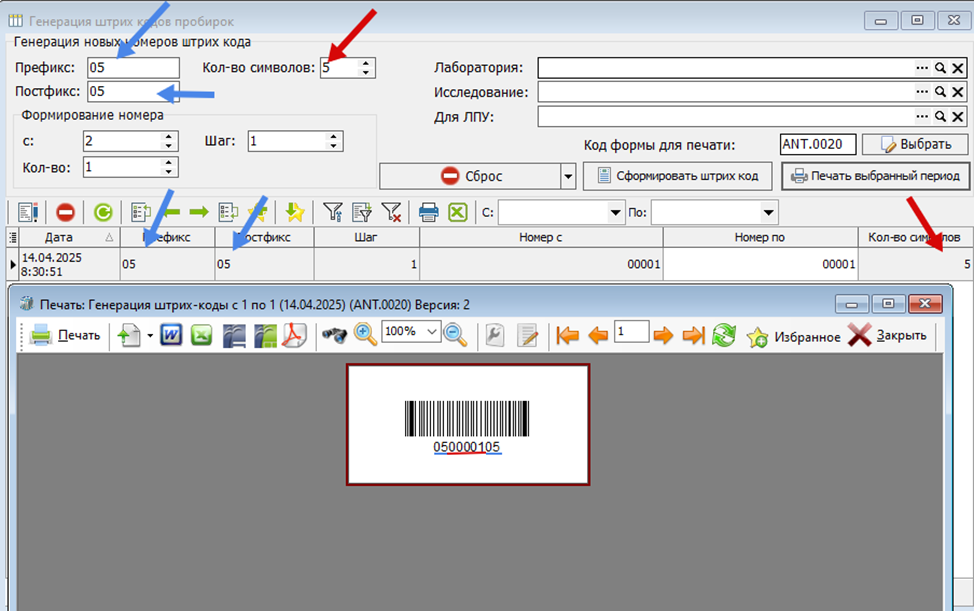The image size is (974, 611).
Task: Click Сформировать штрих код button
Action: (677, 176)
